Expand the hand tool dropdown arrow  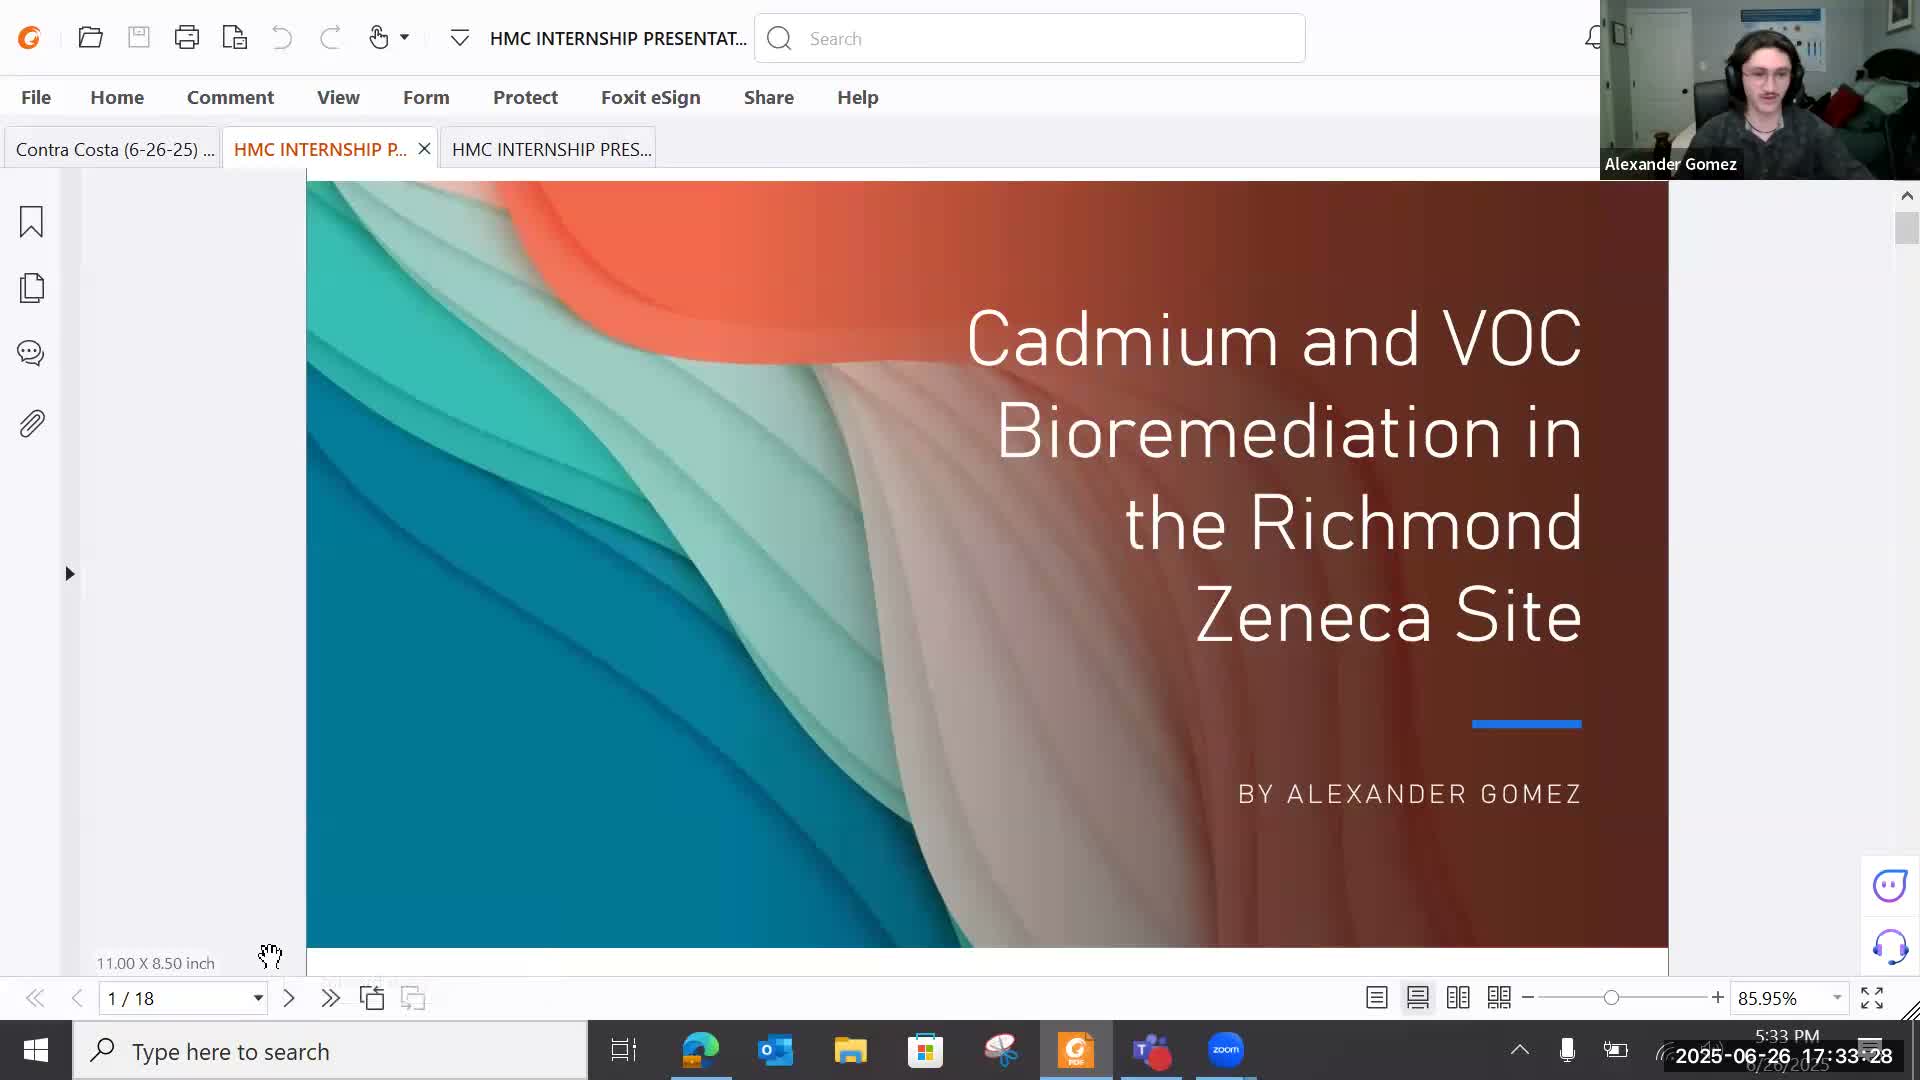(405, 38)
